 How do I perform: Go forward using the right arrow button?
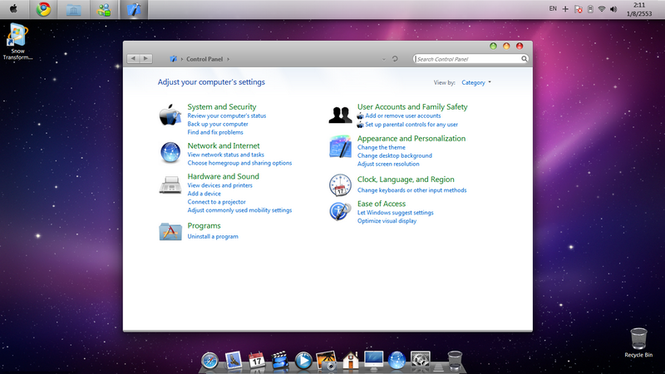[x=146, y=59]
